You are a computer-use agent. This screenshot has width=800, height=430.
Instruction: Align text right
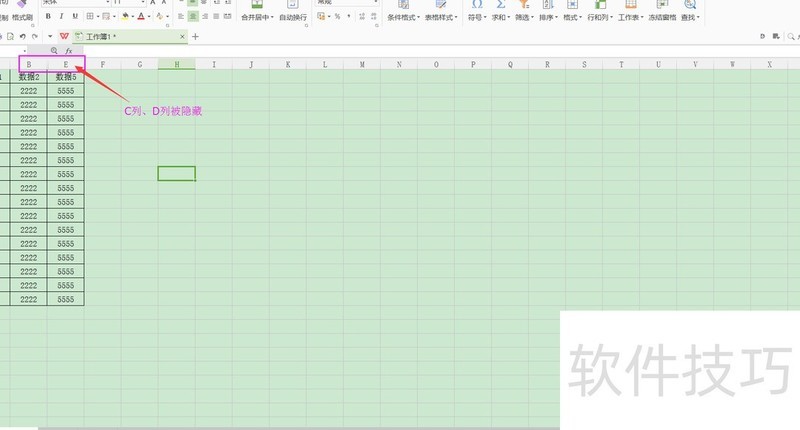tap(205, 16)
